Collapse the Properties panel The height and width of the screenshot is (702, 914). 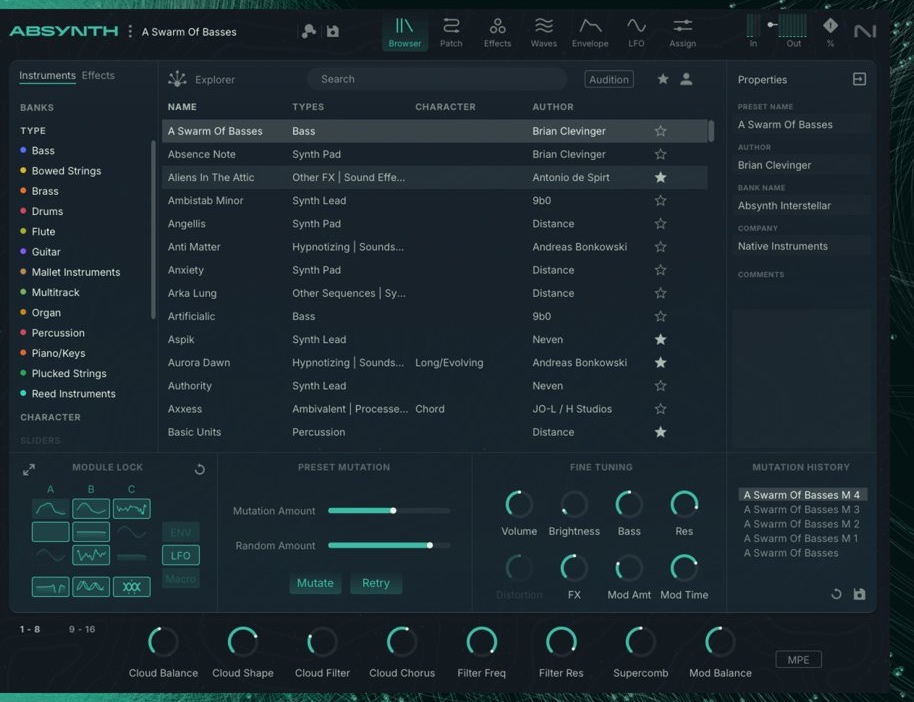coord(859,79)
